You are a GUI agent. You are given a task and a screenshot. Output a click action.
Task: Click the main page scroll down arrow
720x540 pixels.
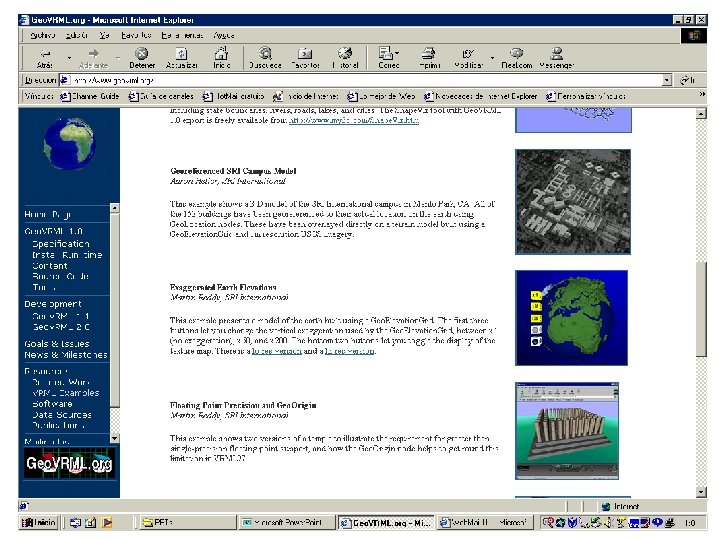(701, 492)
